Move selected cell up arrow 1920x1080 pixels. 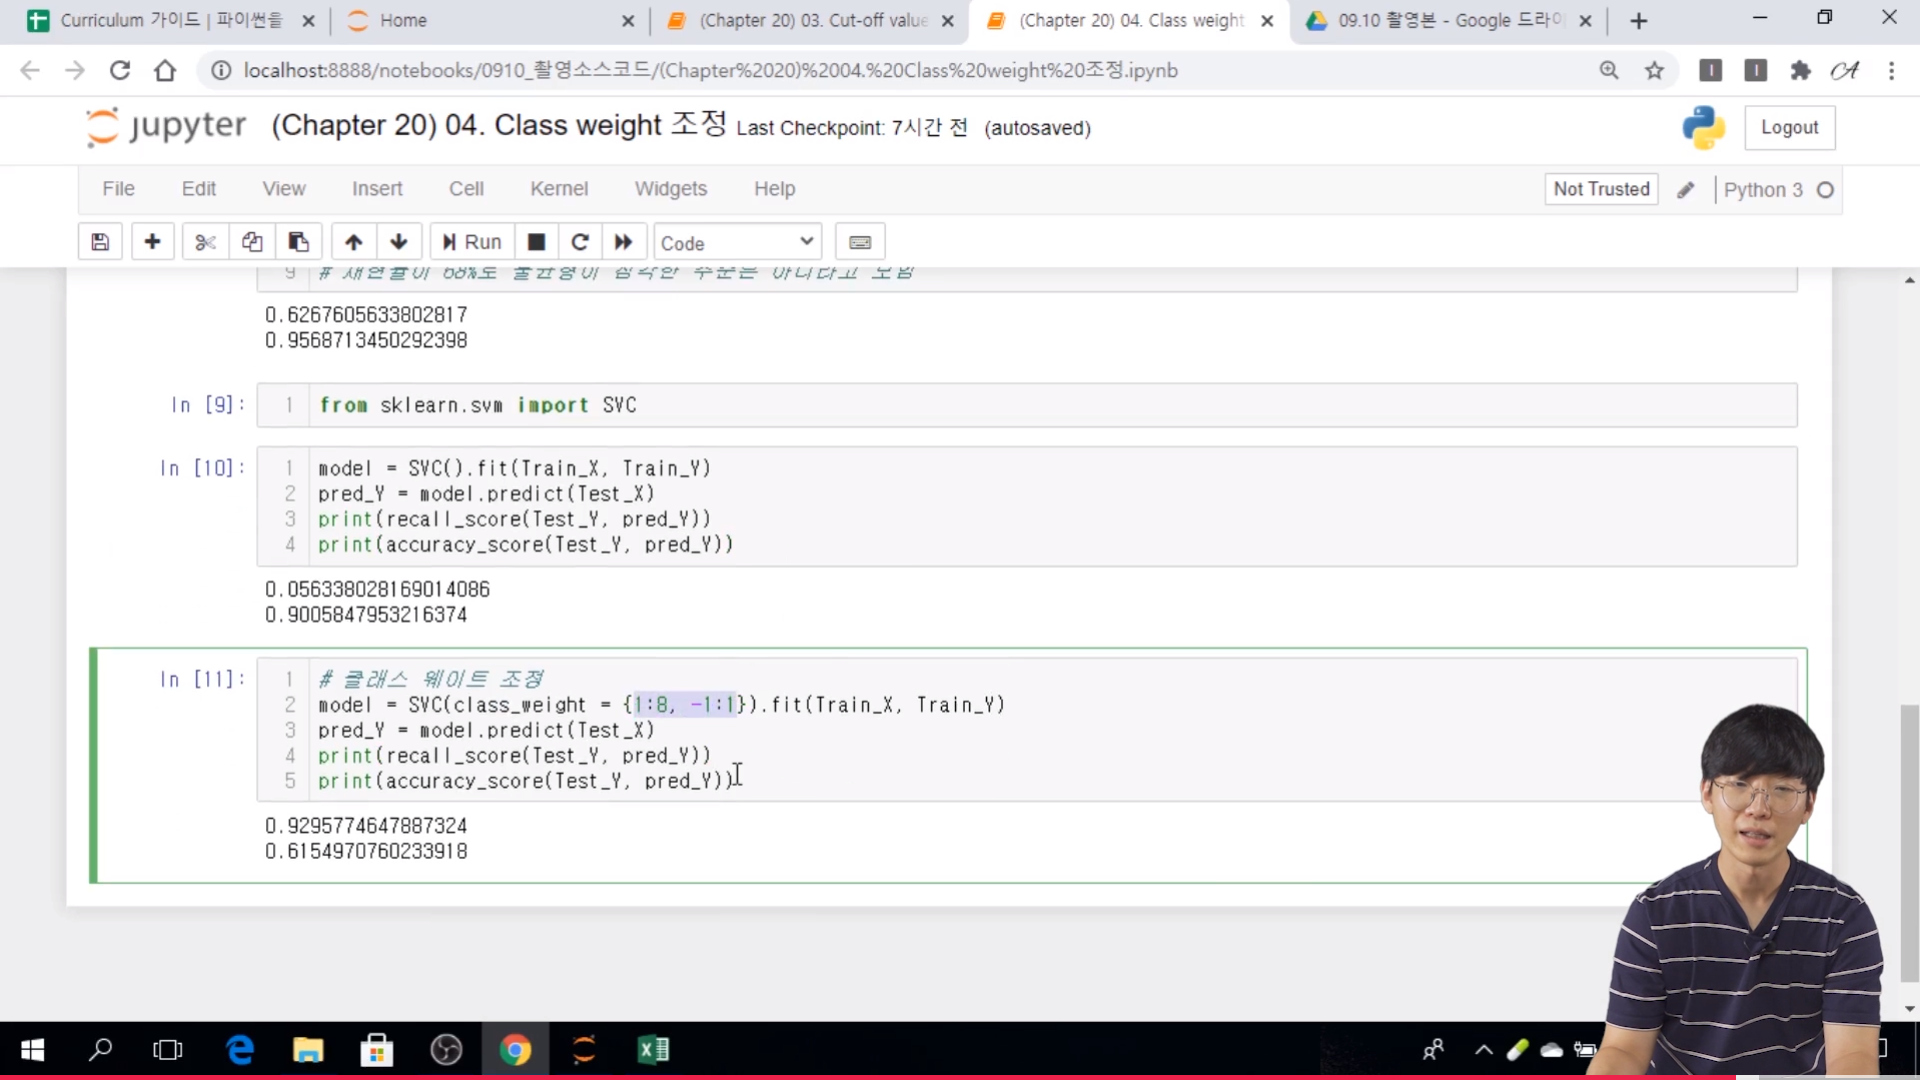(x=353, y=242)
